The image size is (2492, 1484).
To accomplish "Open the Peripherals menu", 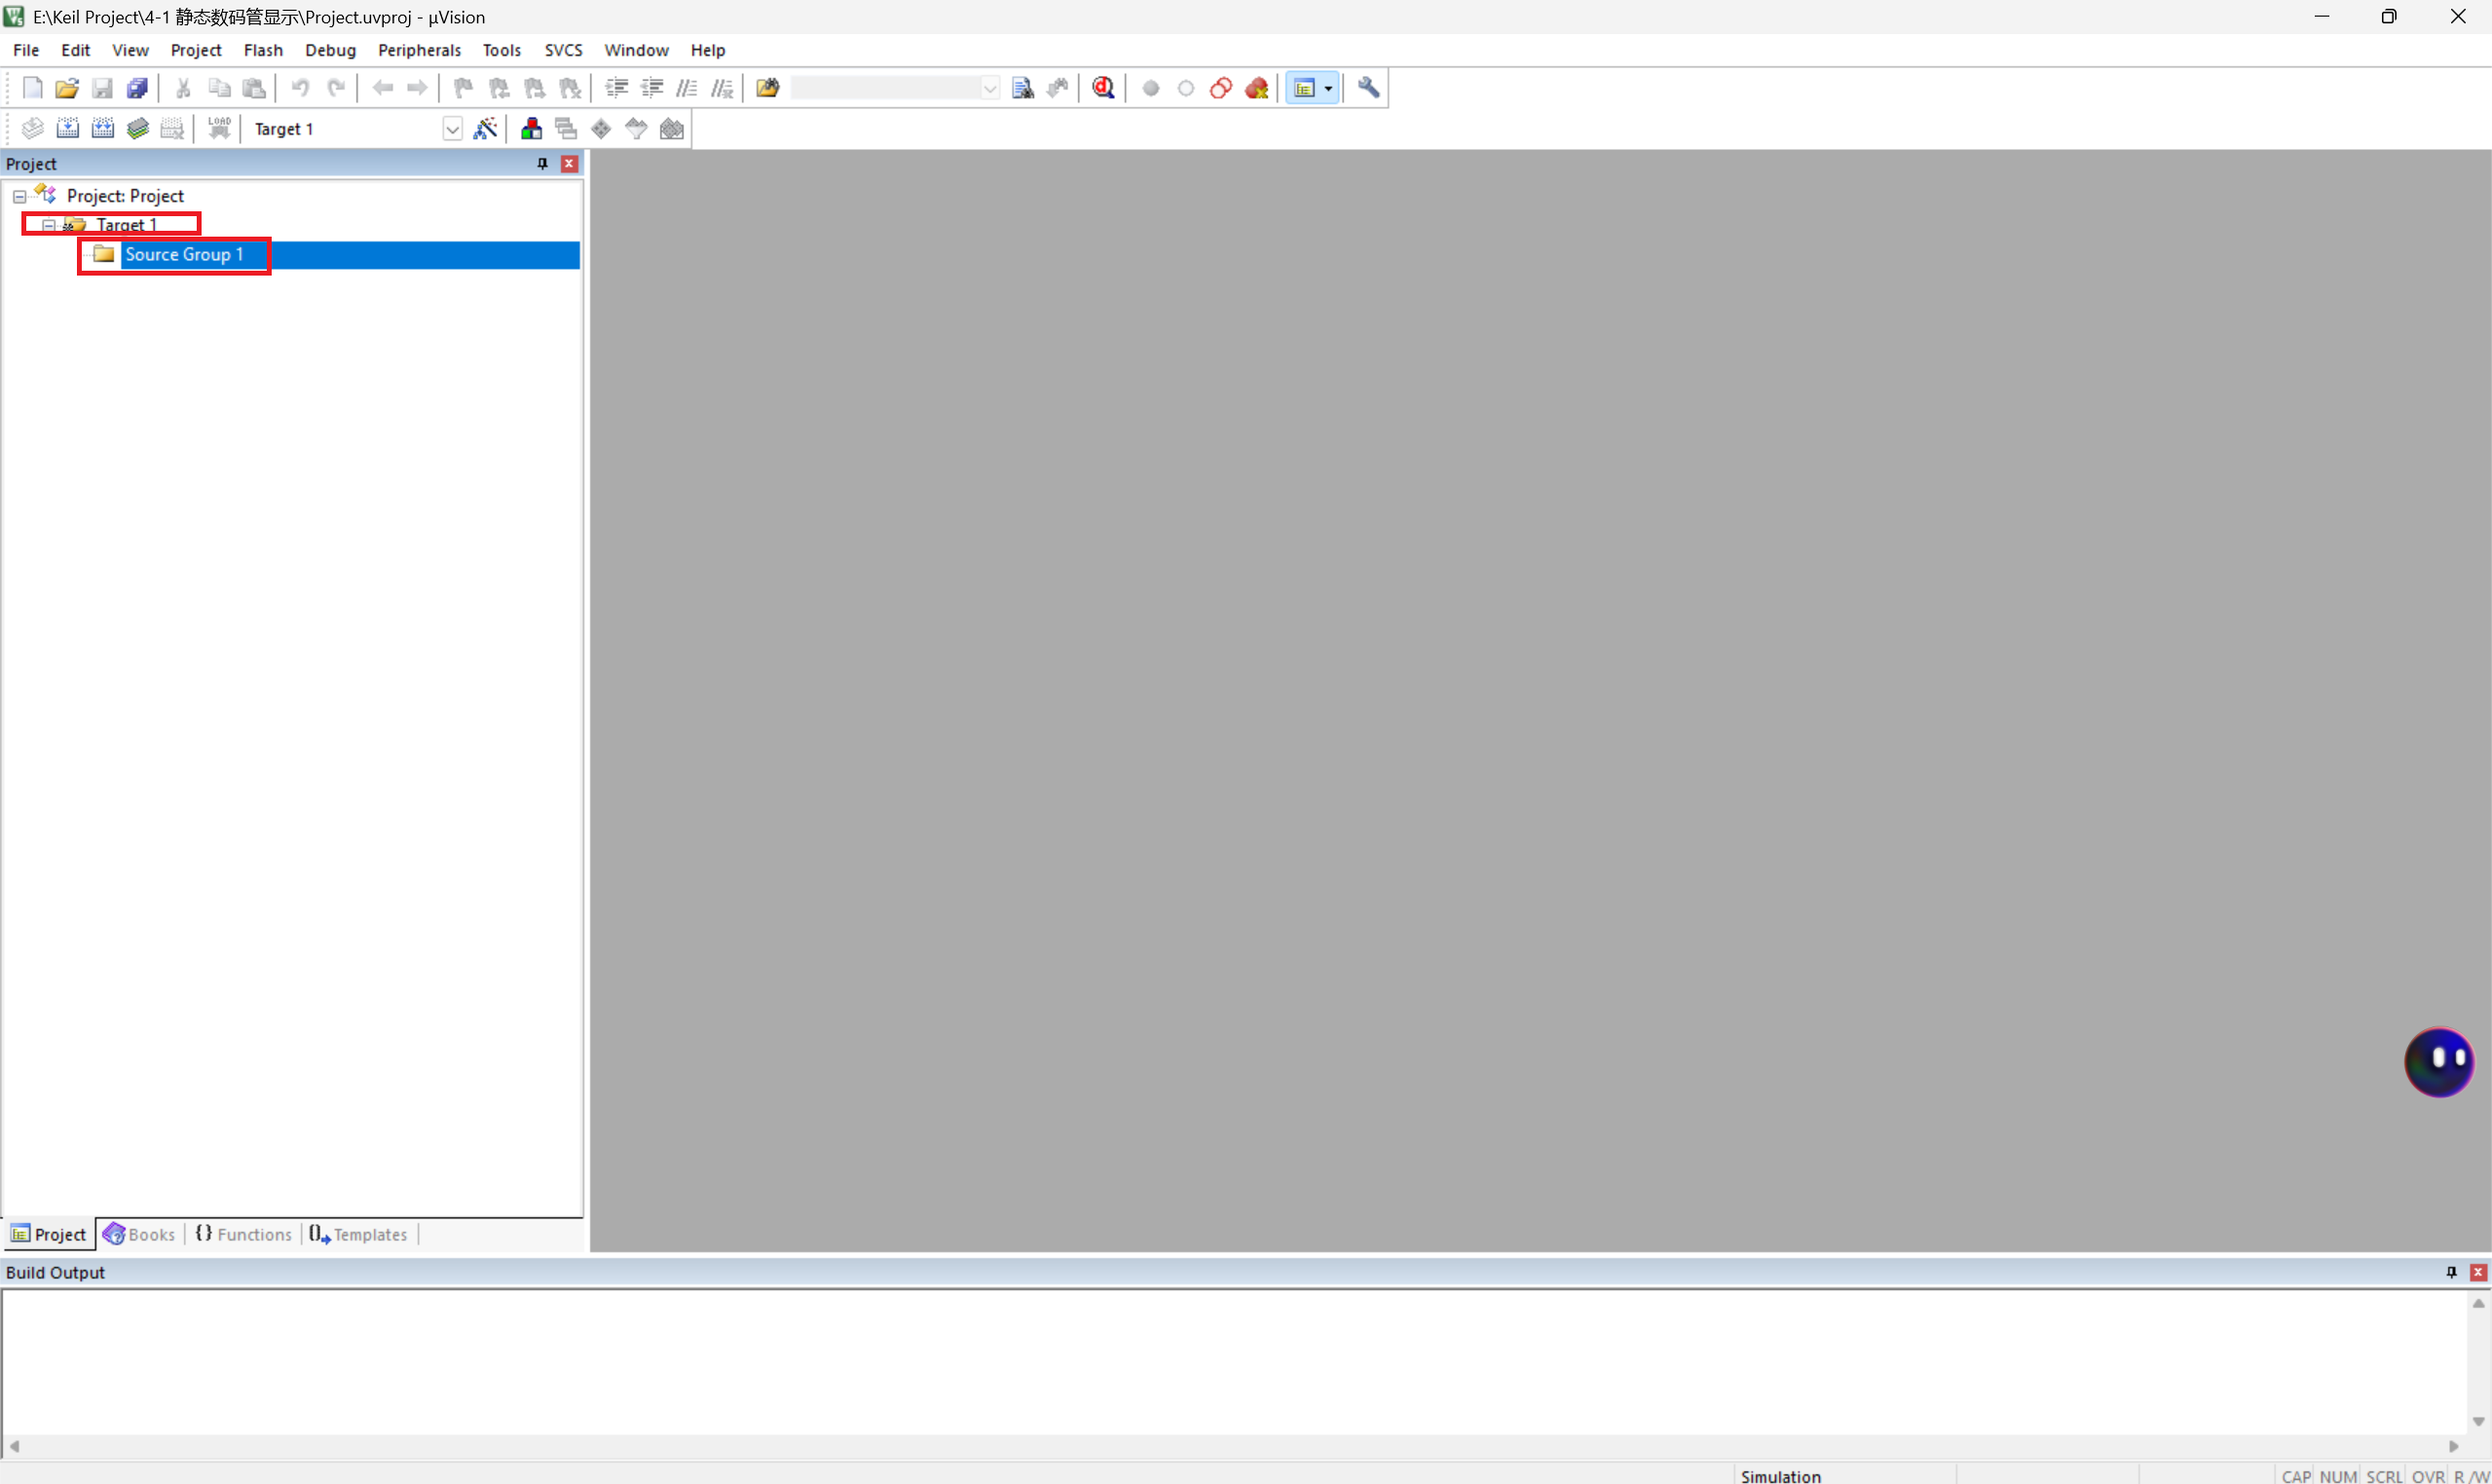I will point(419,50).
